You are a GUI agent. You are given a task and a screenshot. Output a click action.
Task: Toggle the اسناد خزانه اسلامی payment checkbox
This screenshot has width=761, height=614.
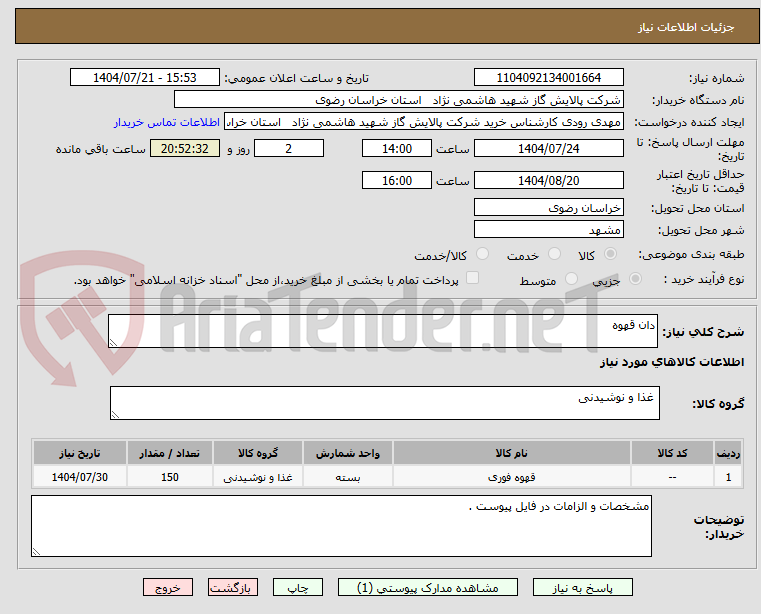coord(473,279)
